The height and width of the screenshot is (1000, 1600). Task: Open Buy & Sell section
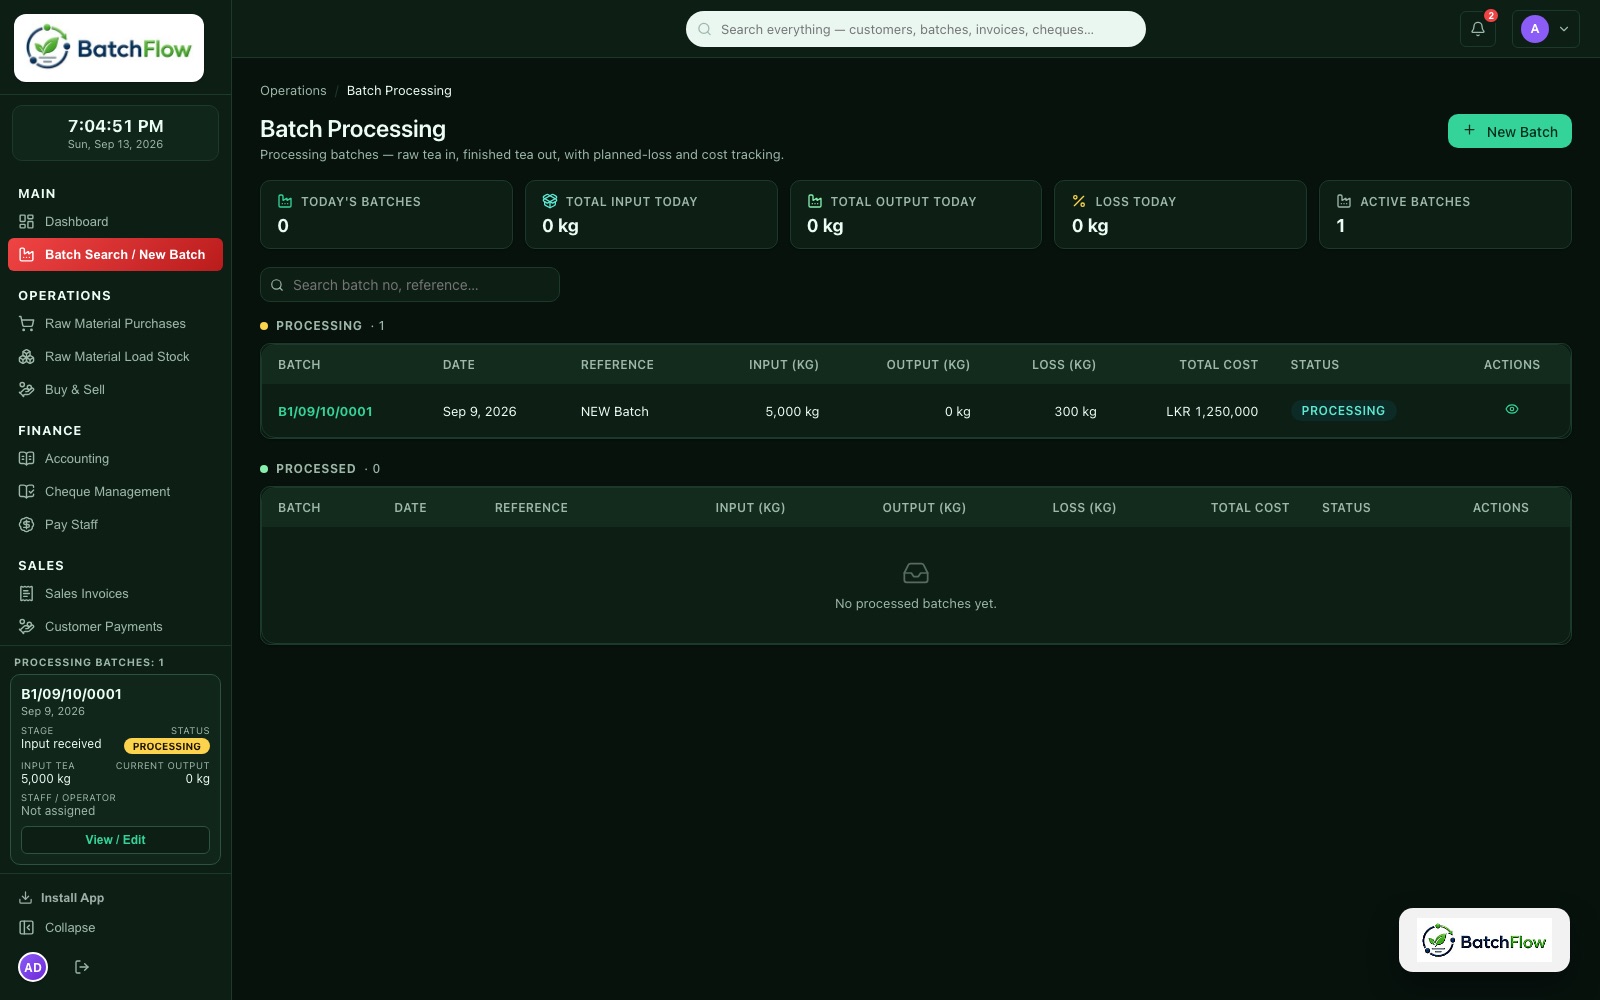pyautogui.click(x=115, y=390)
